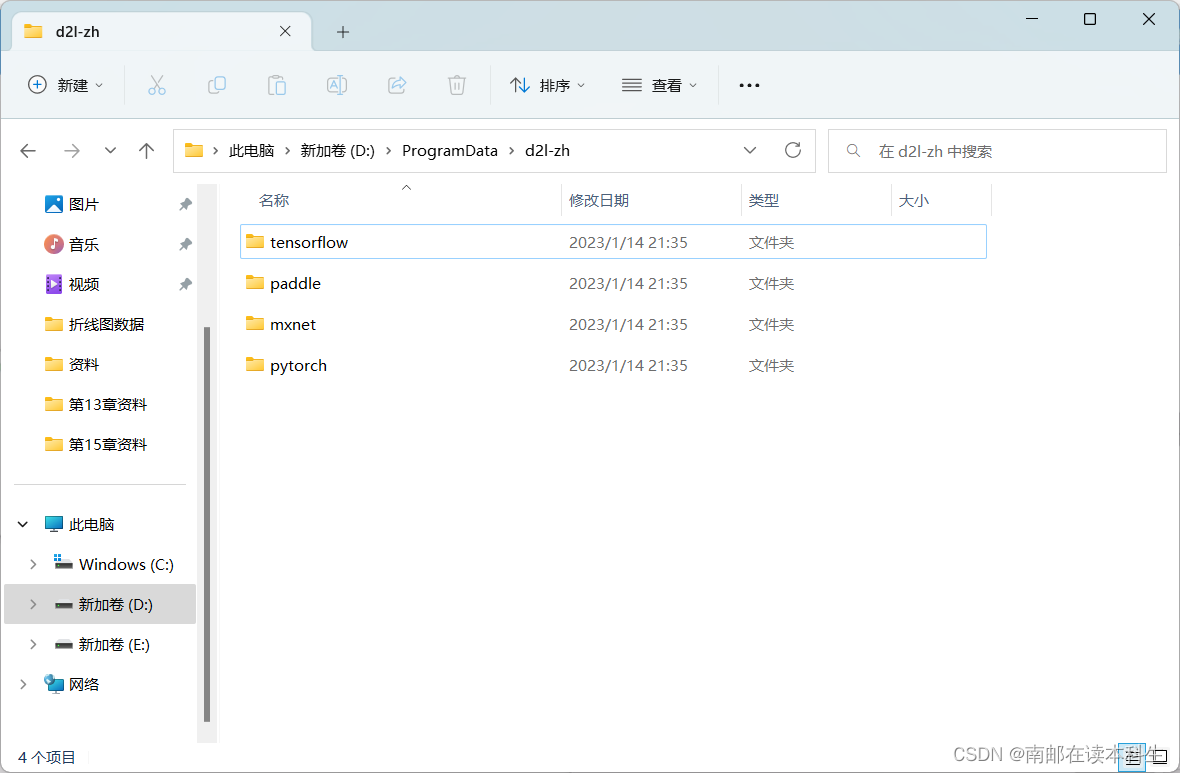The height and width of the screenshot is (773, 1180).
Task: Click ProgramData in the breadcrumb
Action: pyautogui.click(x=449, y=151)
